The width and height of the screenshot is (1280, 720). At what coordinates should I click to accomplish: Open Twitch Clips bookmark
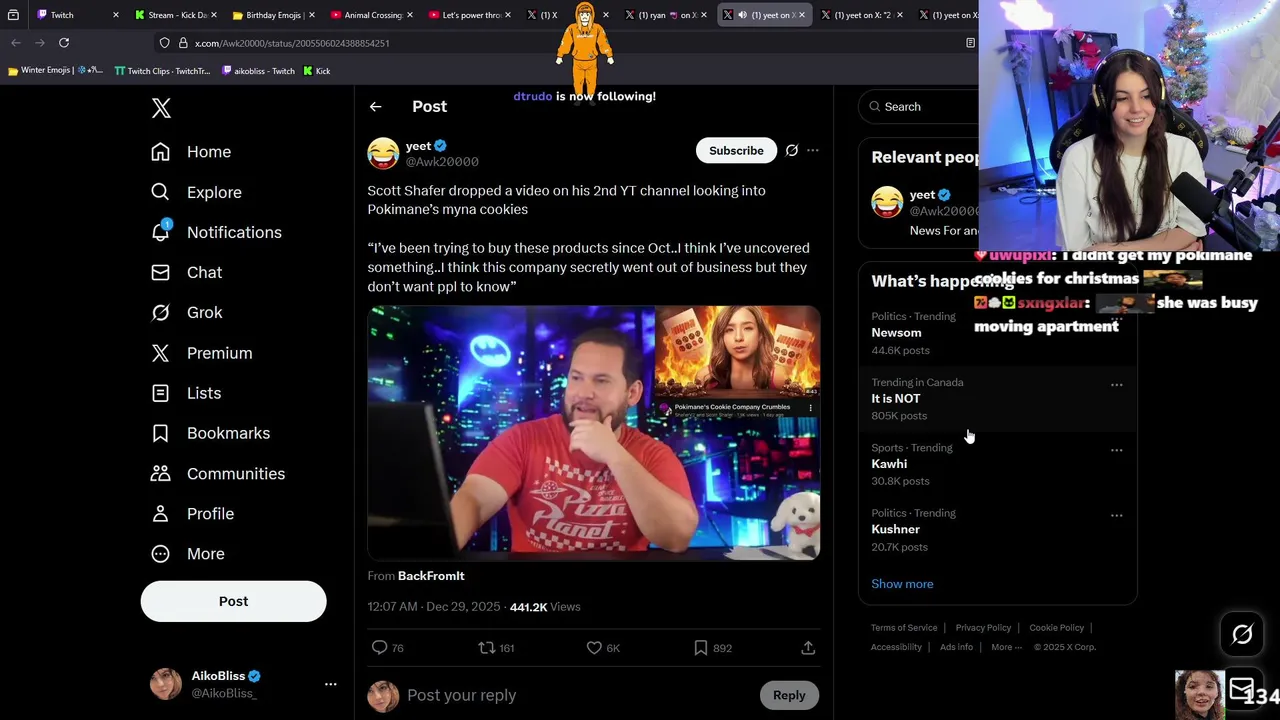coord(162,71)
